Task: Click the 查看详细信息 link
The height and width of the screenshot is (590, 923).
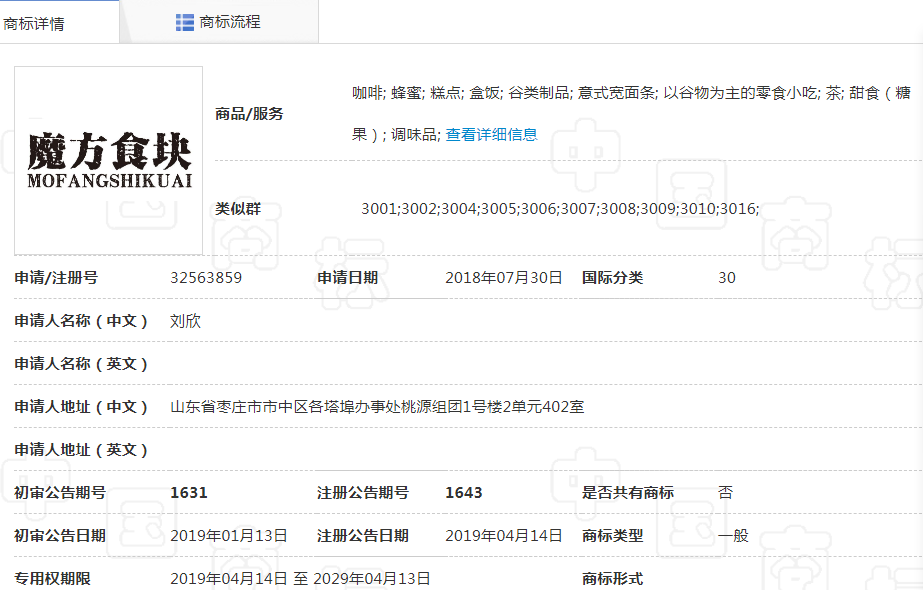Action: coord(491,134)
